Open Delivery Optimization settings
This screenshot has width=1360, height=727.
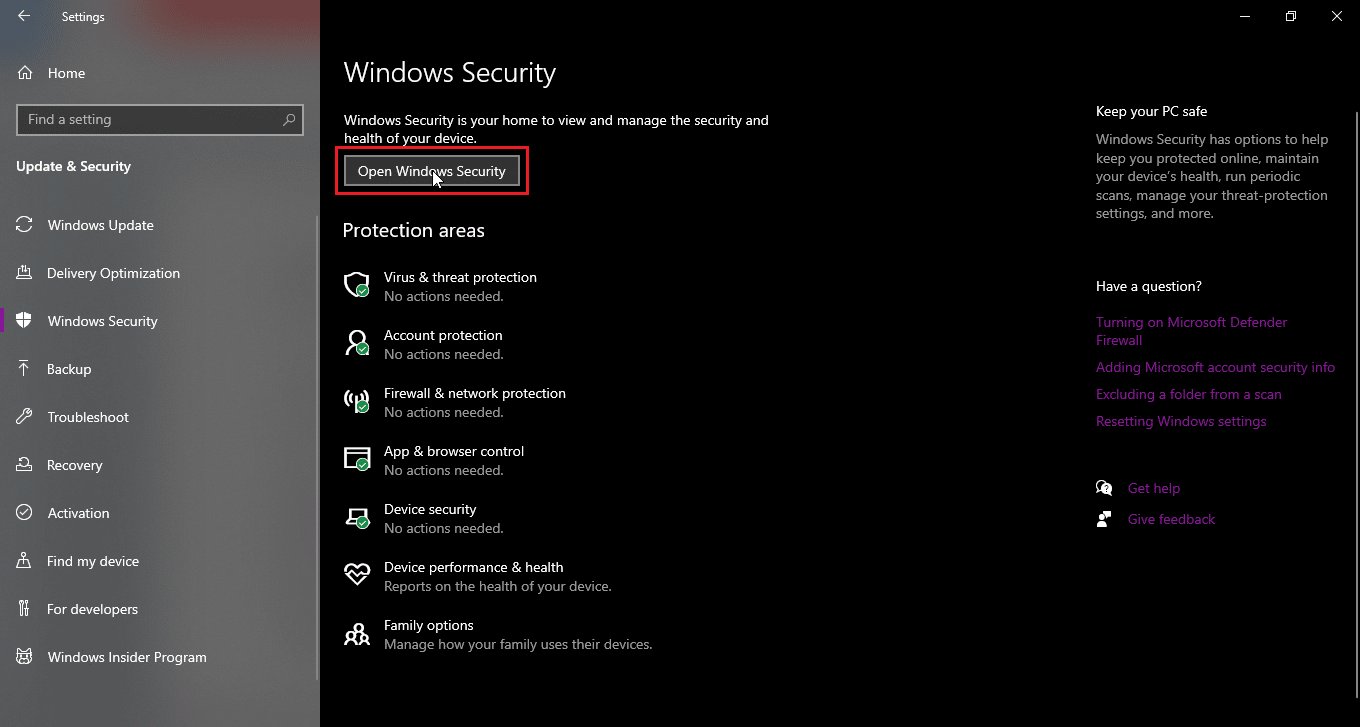pos(113,273)
